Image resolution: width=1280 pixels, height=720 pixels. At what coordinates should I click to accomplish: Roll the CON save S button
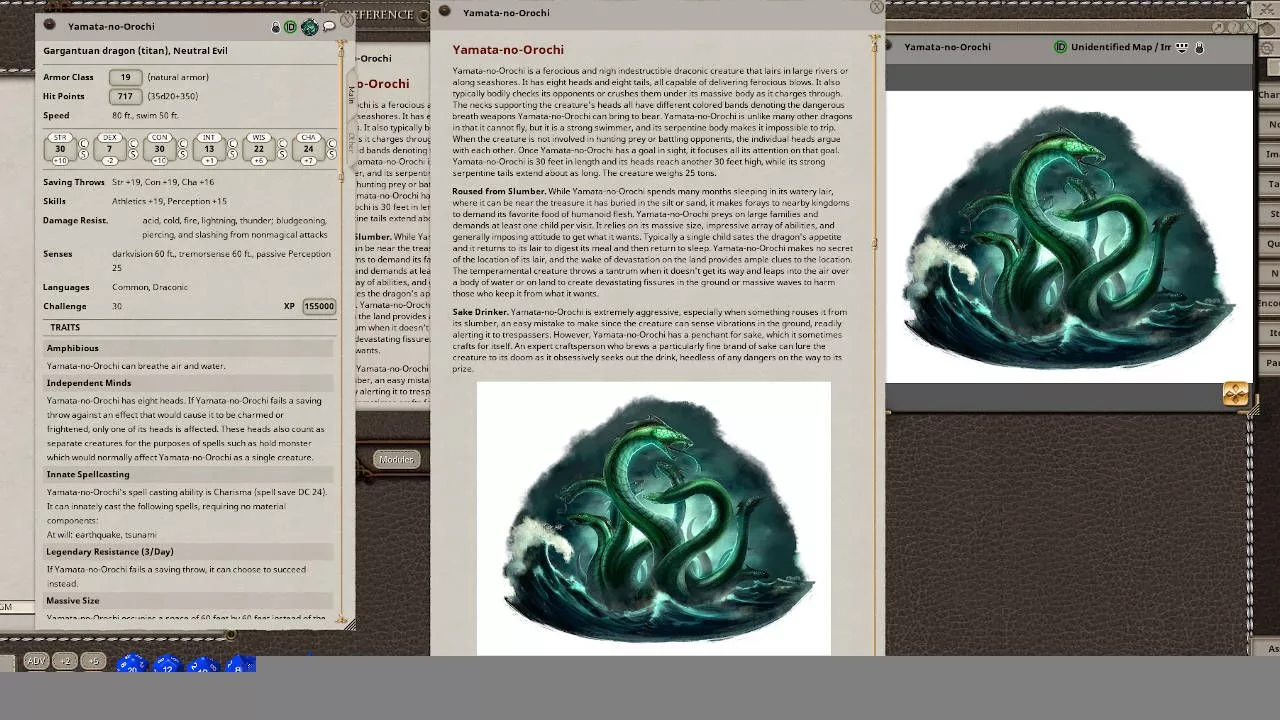(183, 154)
